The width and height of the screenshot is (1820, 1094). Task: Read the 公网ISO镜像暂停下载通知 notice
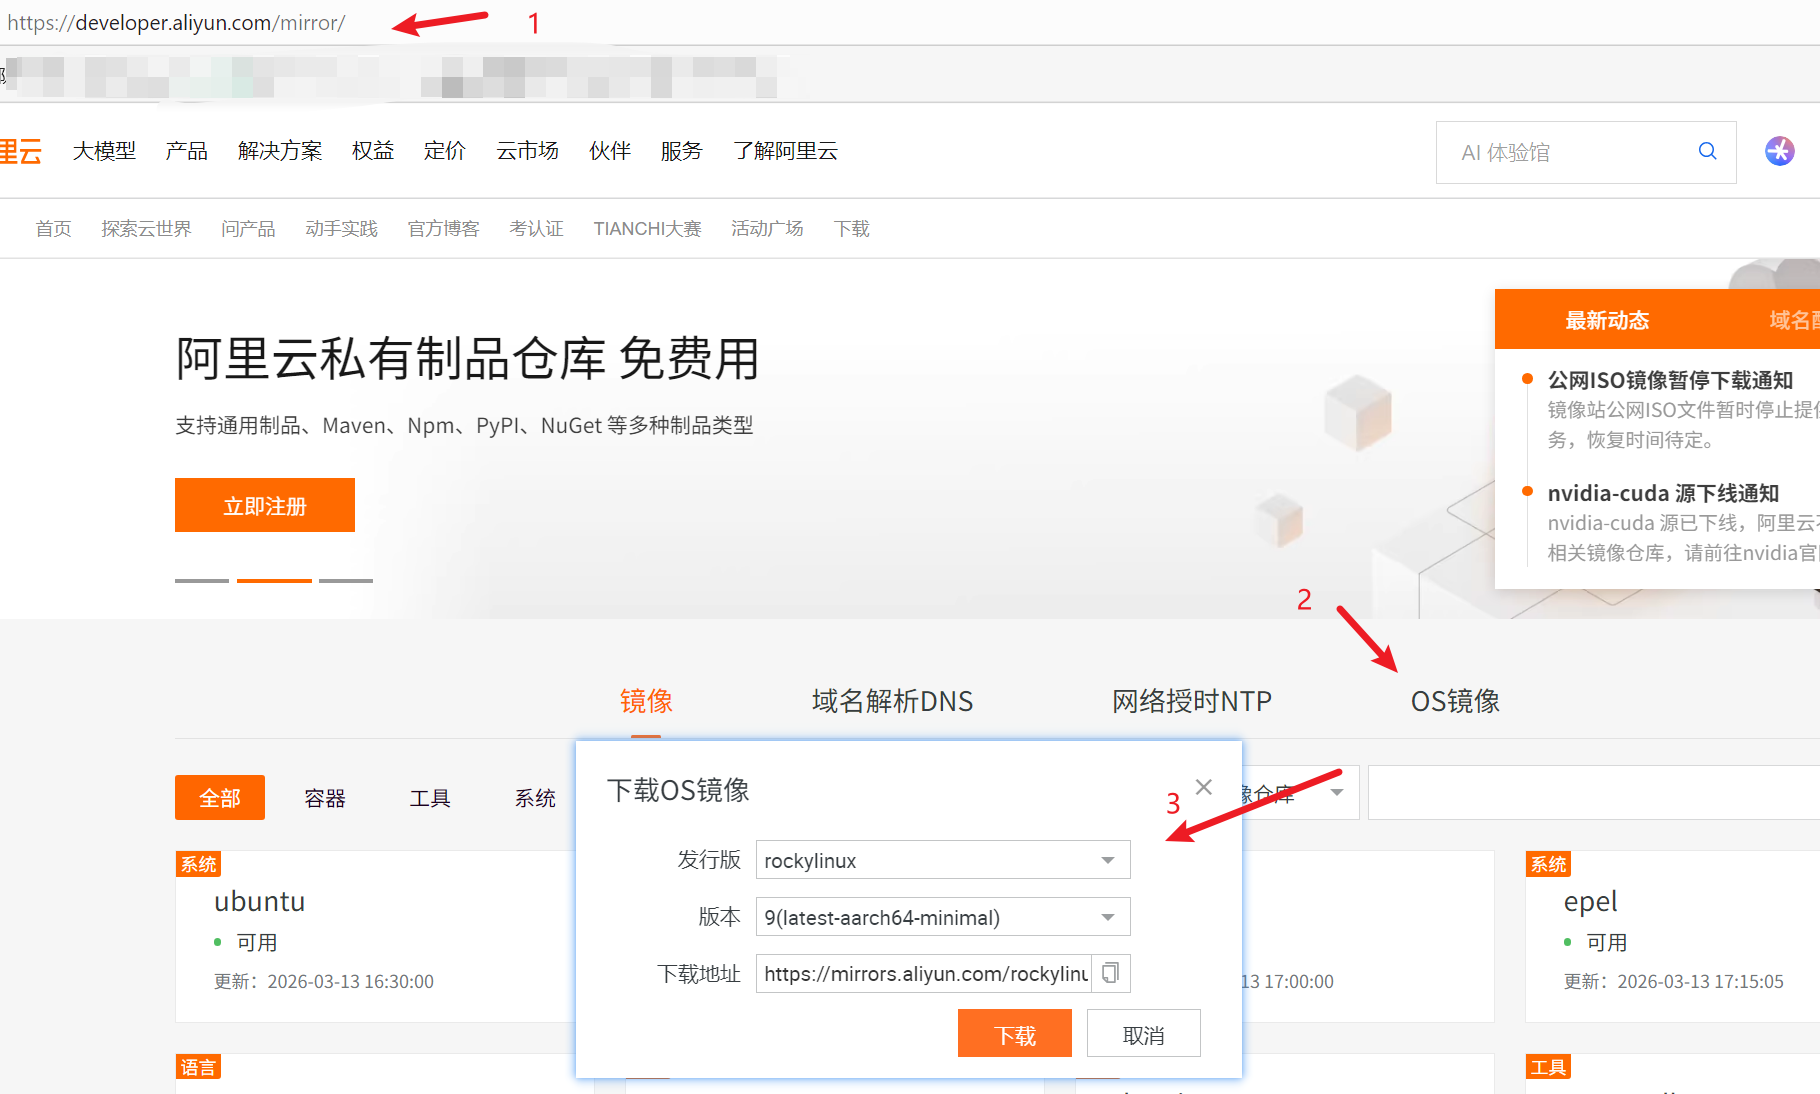pos(1670,380)
